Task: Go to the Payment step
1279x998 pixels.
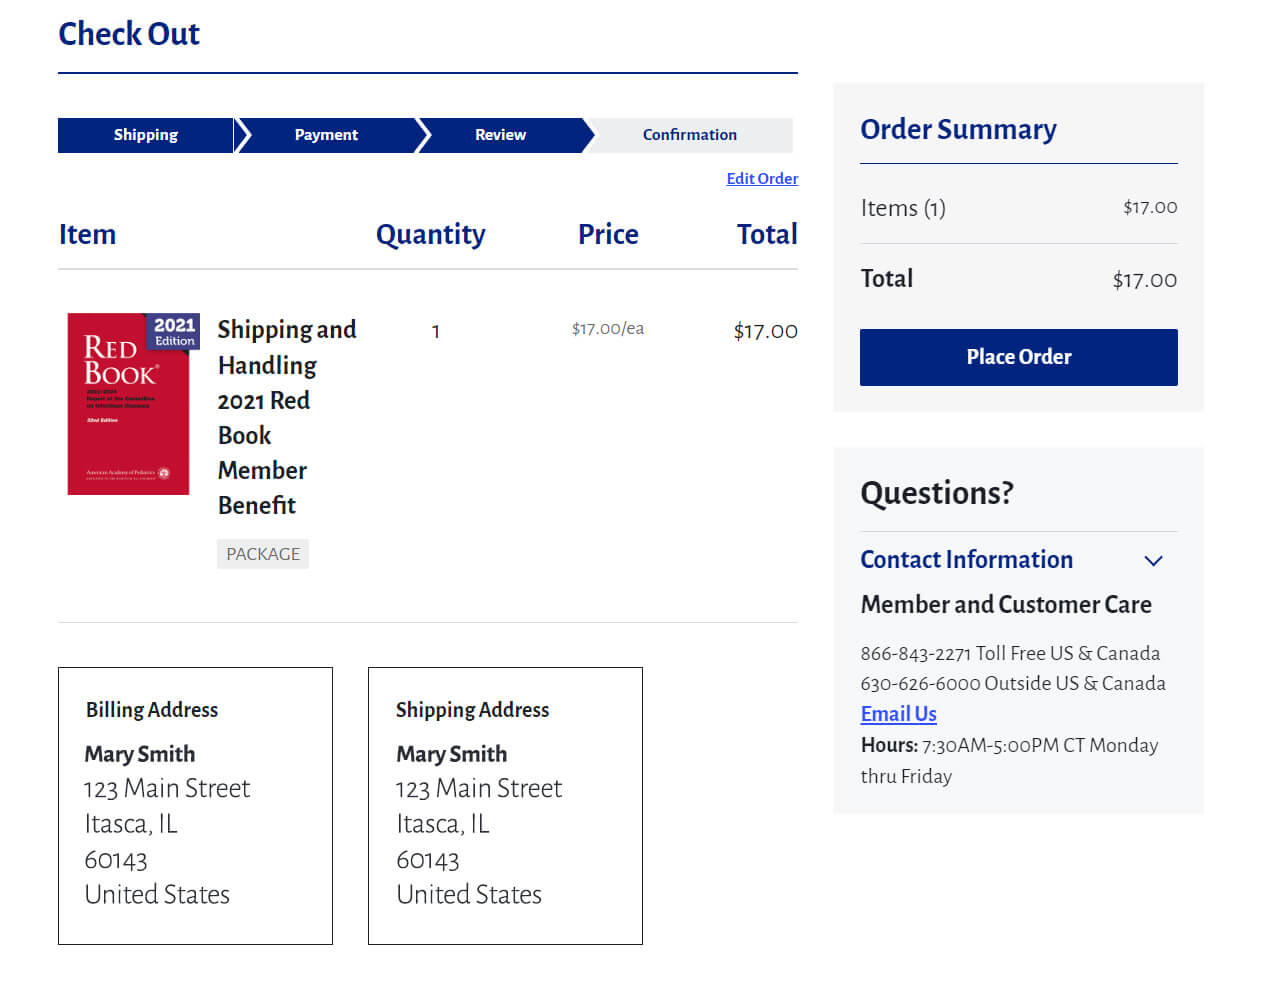Action: pos(326,135)
